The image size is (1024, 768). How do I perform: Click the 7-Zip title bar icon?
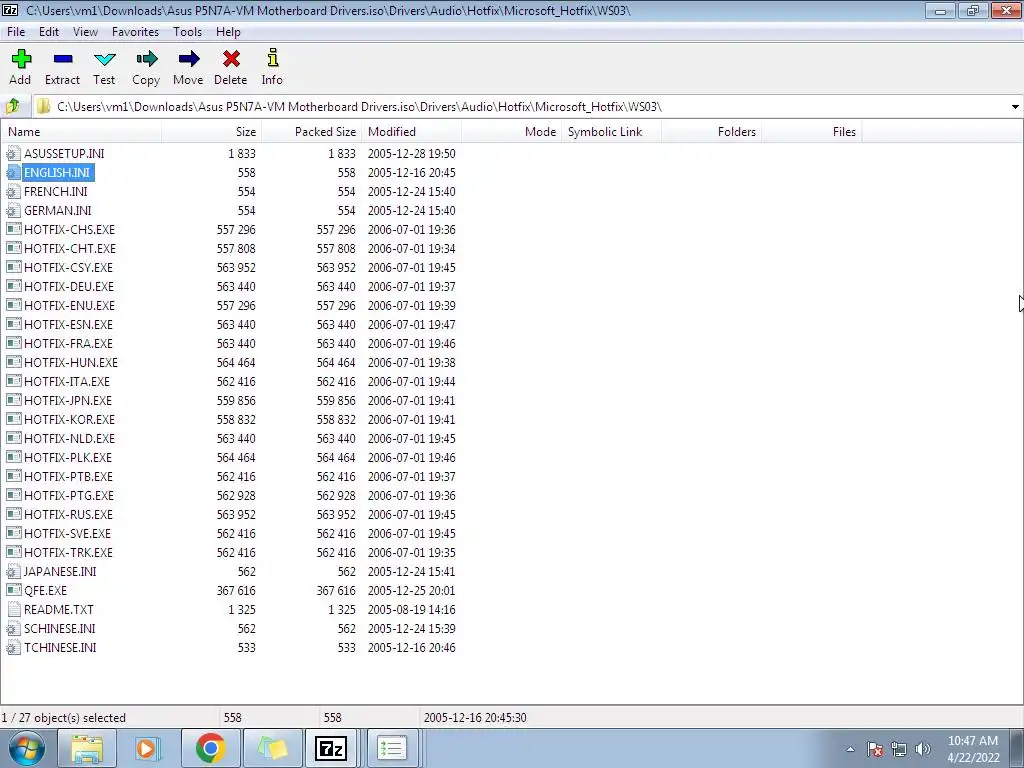click(10, 10)
